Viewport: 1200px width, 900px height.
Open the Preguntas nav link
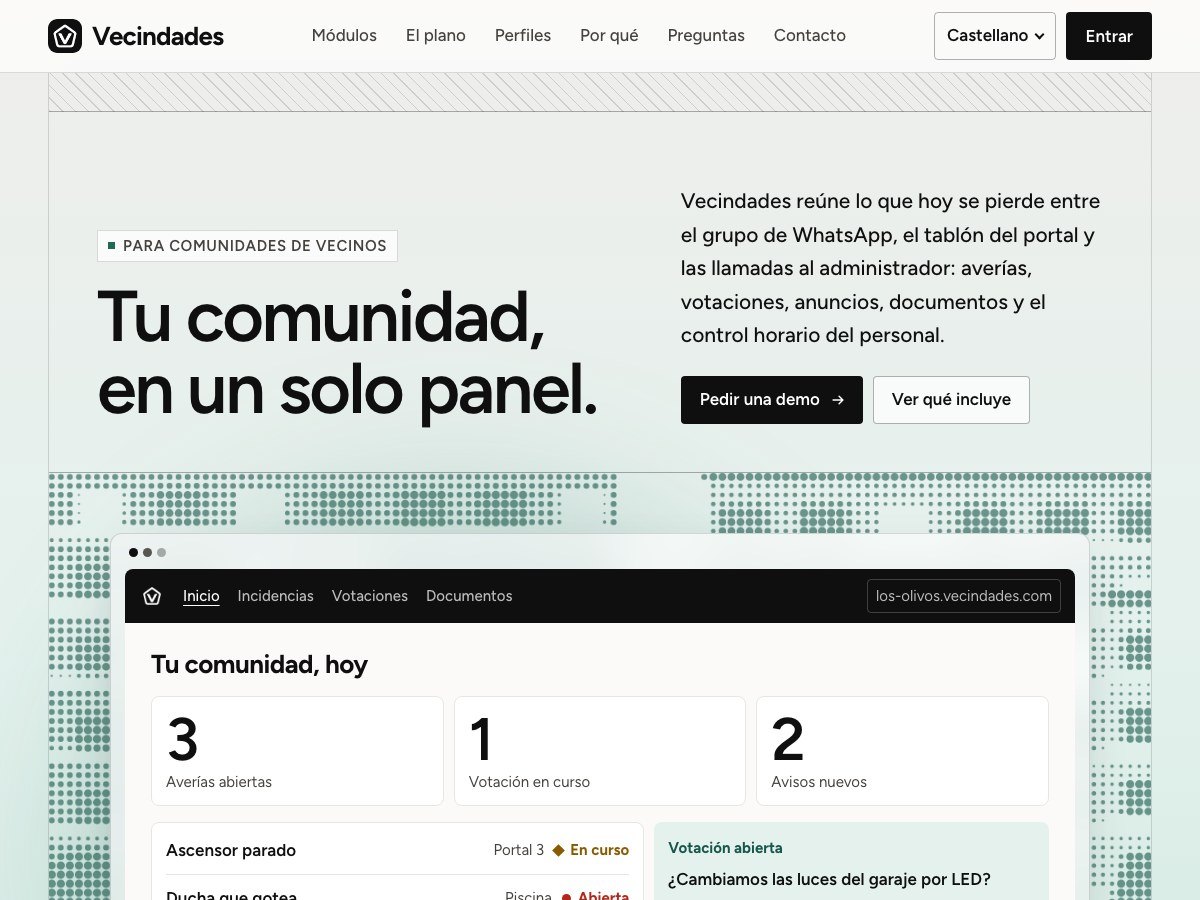pyautogui.click(x=706, y=35)
